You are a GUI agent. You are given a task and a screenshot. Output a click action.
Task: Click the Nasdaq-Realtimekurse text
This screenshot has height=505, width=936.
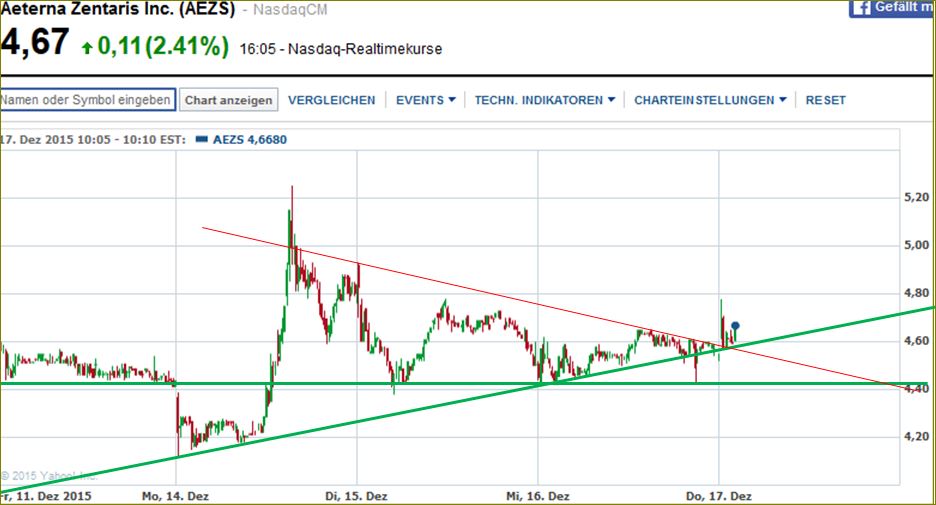(365, 49)
